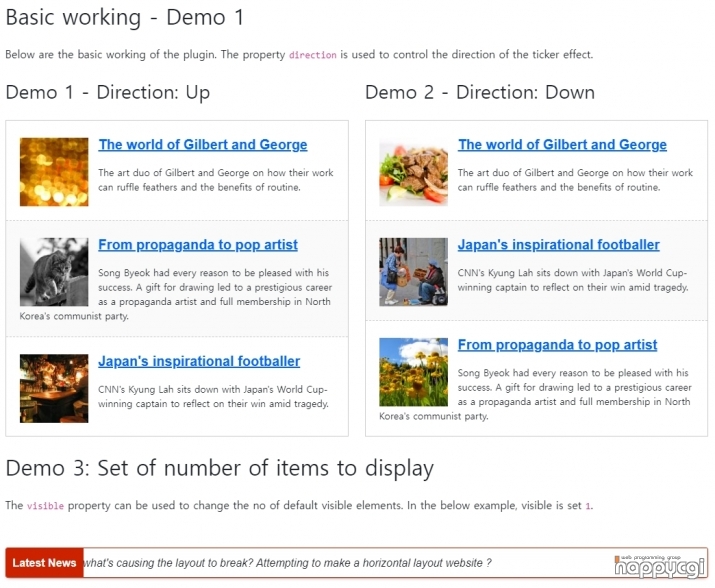Image resolution: width=715 pixels, height=588 pixels.
Task: Open 'Japan's inspirational footballer' link in Demo 1
Action: coord(199,361)
